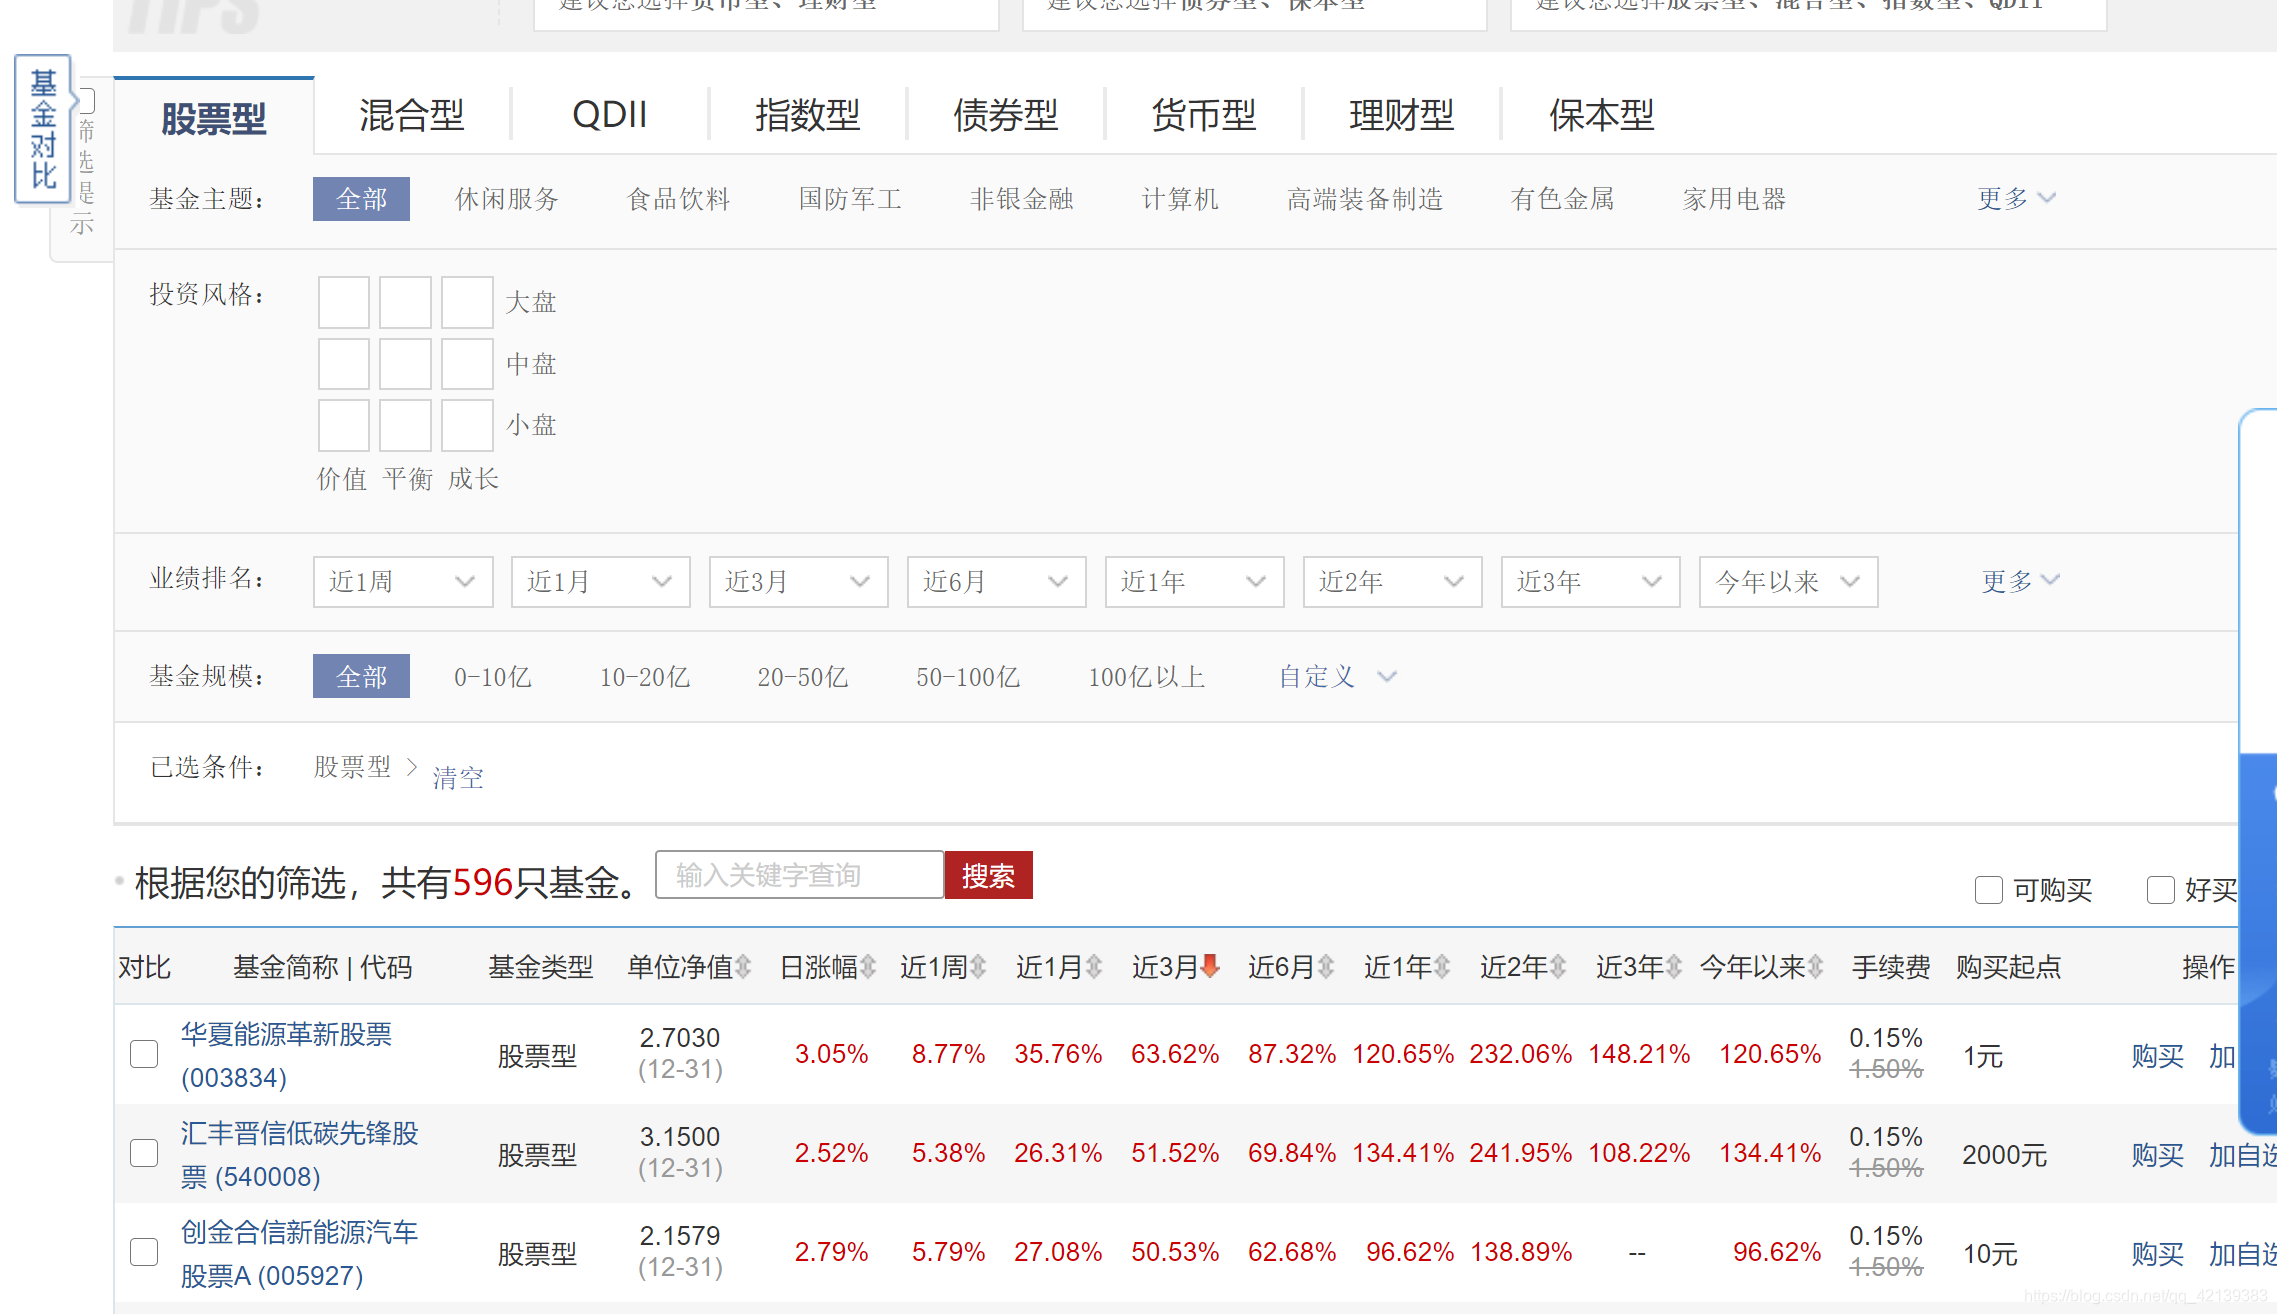
Task: Filter fund size 100亿以上
Action: pyautogui.click(x=1146, y=677)
